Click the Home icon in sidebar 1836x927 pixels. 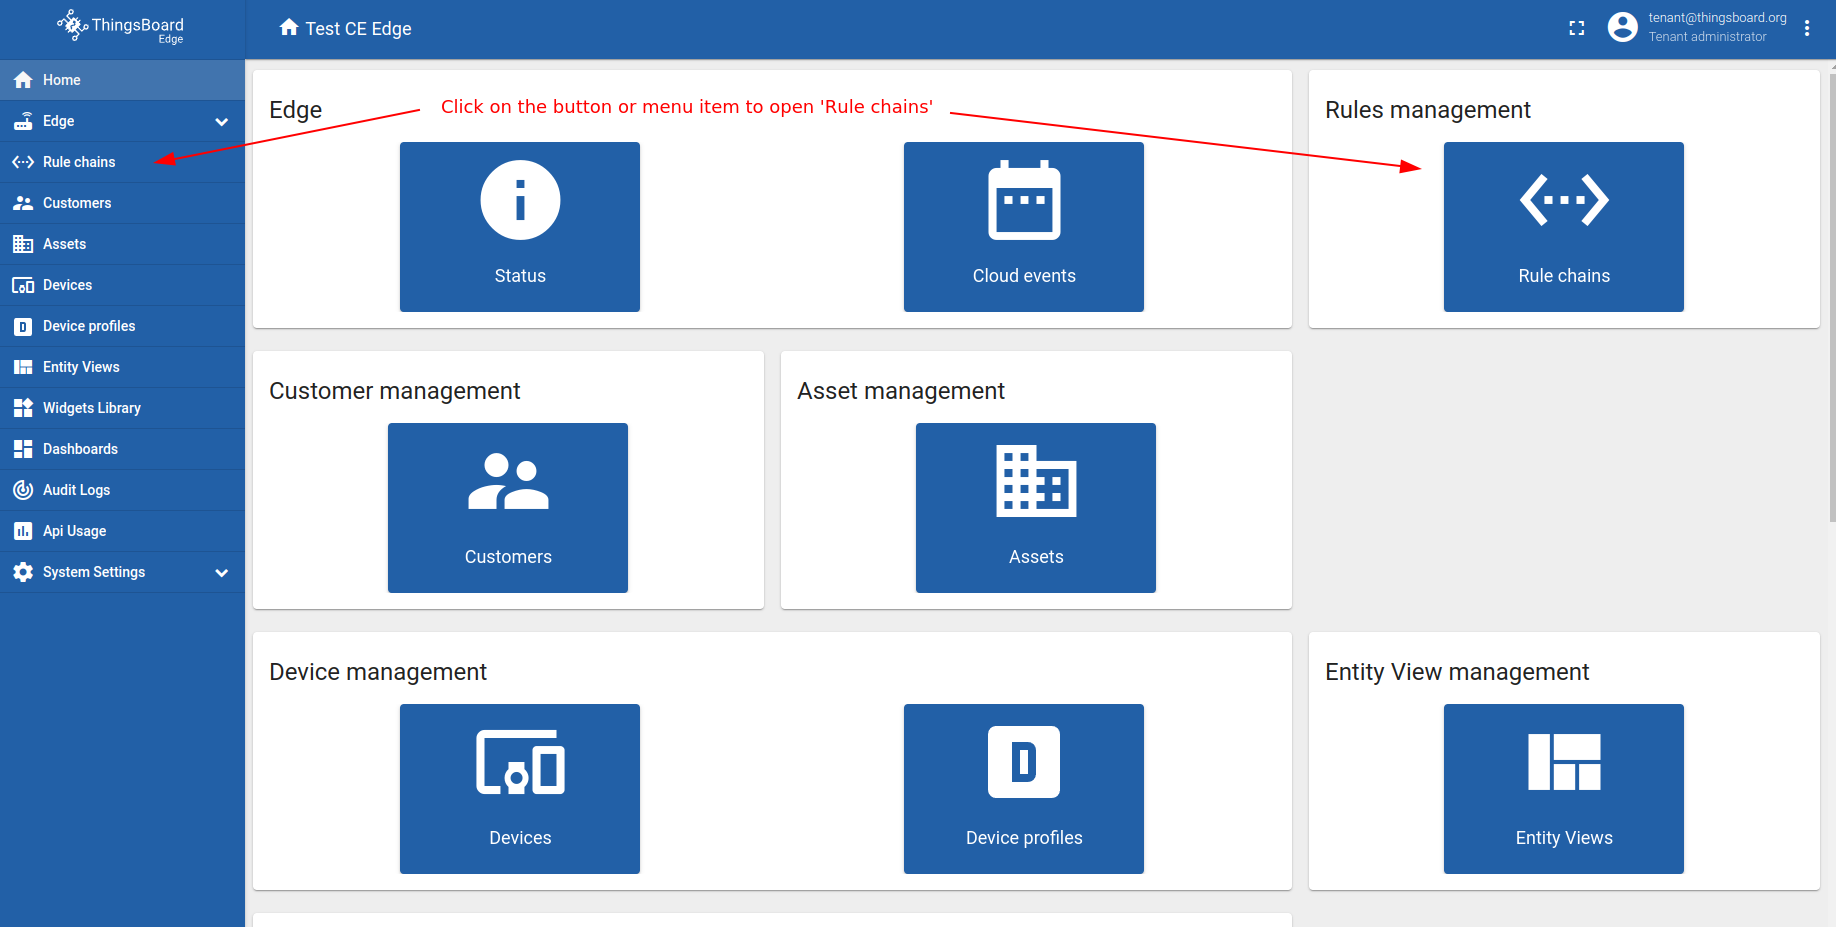click(x=23, y=80)
